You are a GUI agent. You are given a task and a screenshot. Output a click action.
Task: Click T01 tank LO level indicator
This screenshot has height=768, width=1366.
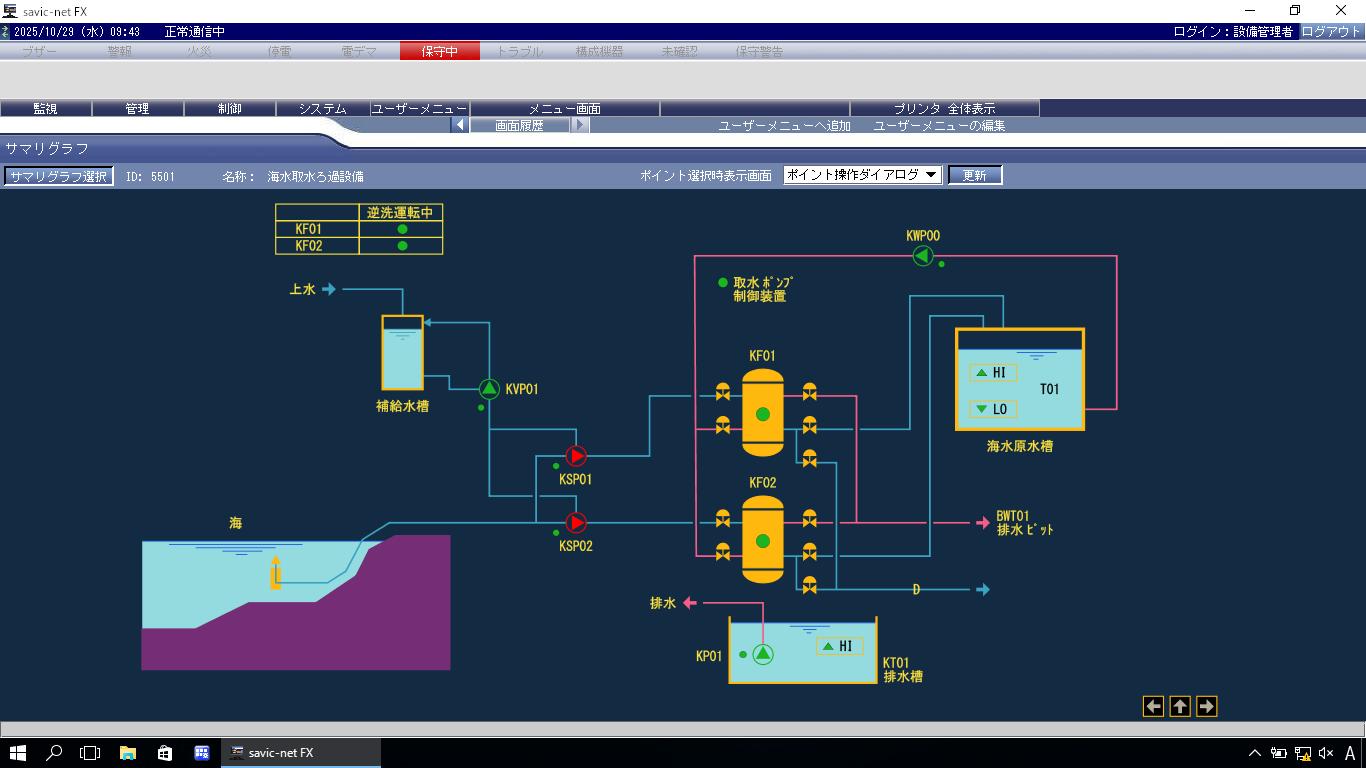(x=992, y=409)
